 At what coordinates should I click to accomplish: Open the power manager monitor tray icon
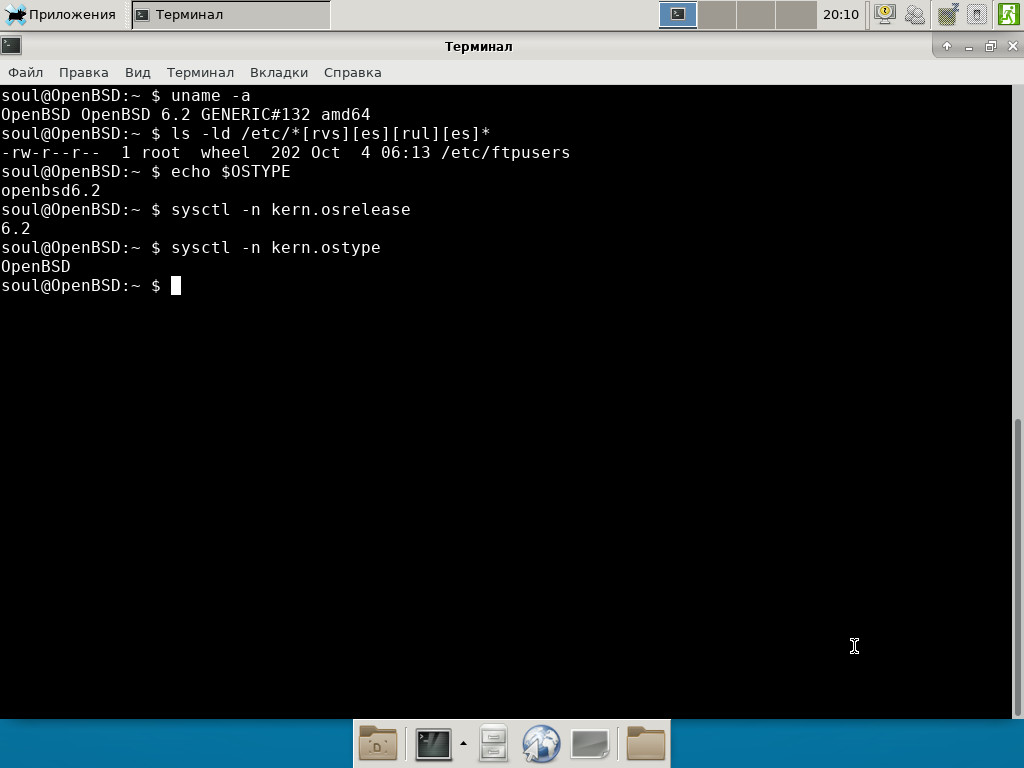(885, 14)
